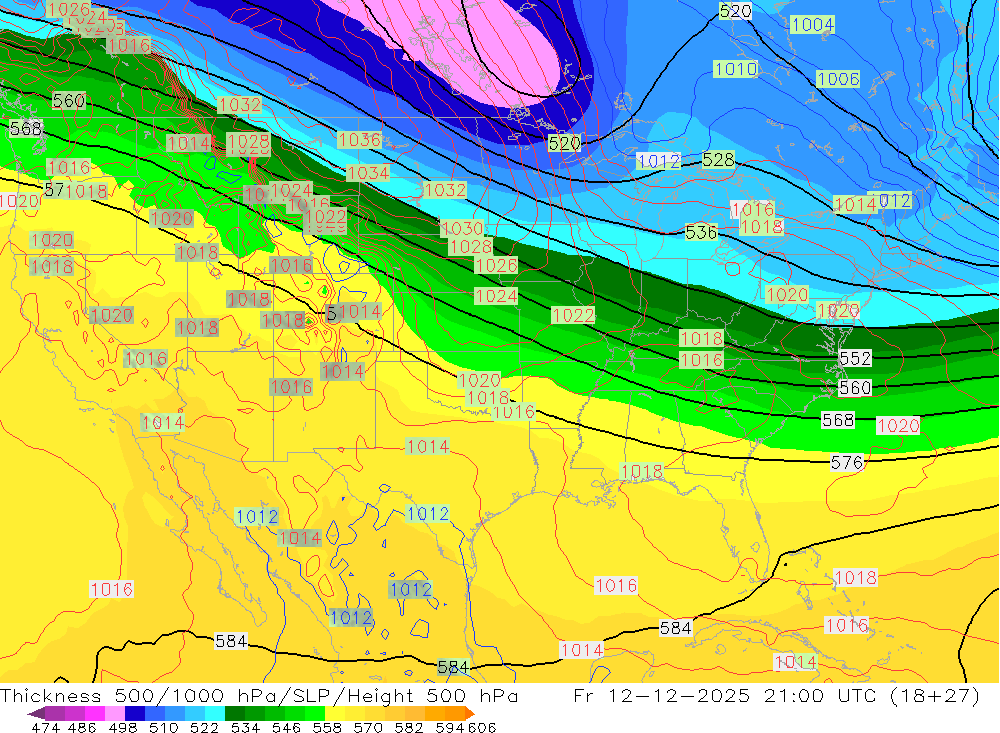Click the '(18+27)' forecast hour text
The height and width of the screenshot is (733, 1000).
click(933, 695)
